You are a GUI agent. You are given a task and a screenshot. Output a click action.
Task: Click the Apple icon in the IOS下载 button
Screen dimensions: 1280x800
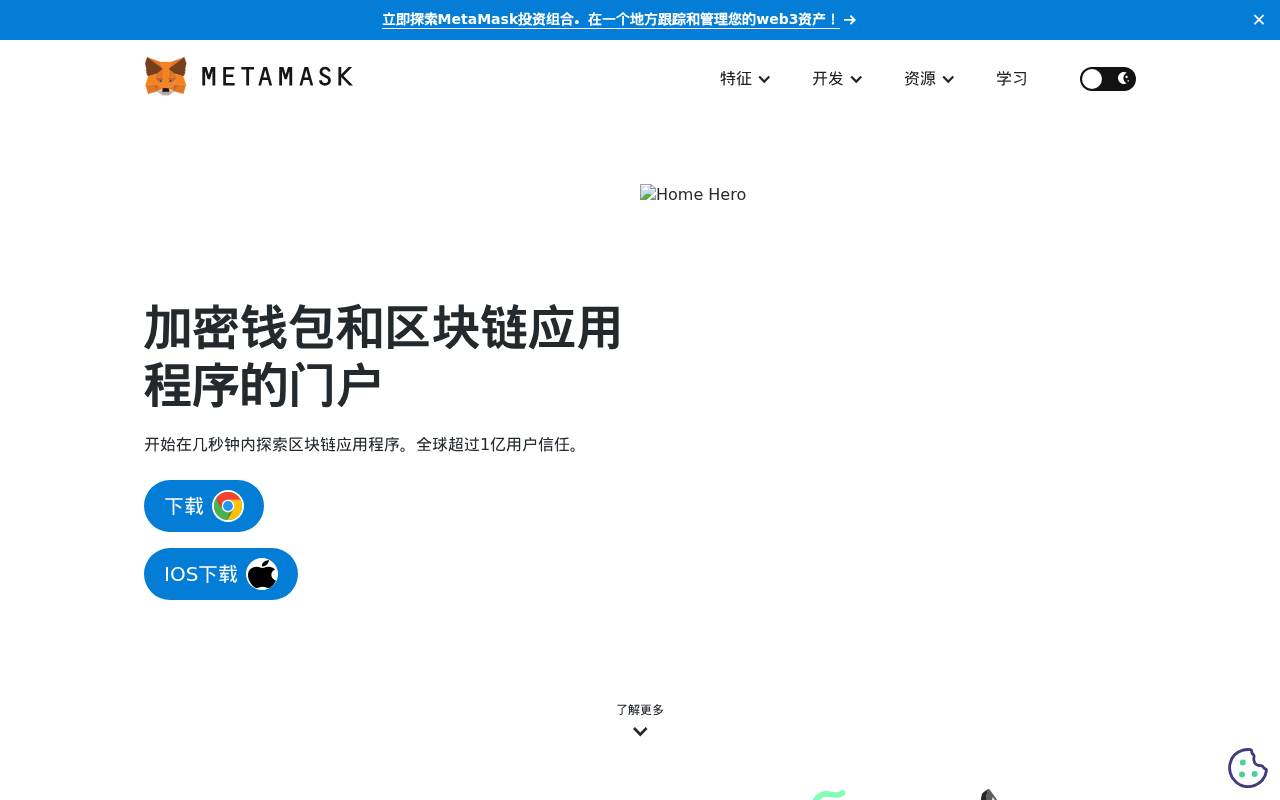(x=262, y=574)
